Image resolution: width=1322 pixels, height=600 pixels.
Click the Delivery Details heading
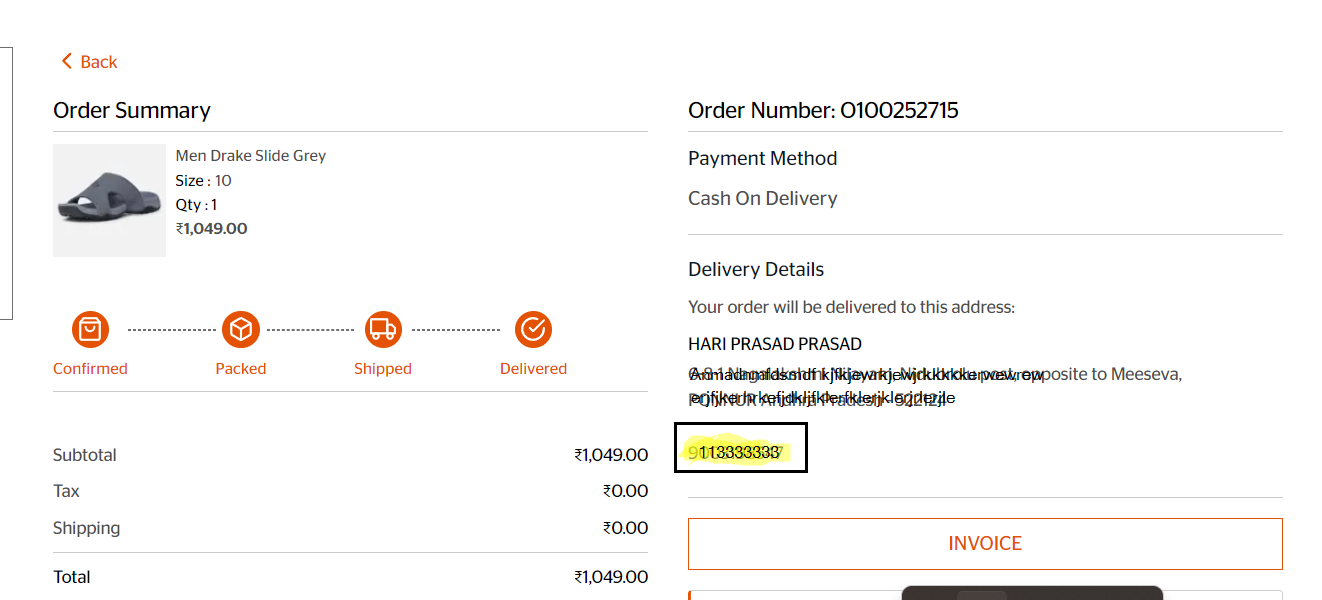tap(756, 270)
